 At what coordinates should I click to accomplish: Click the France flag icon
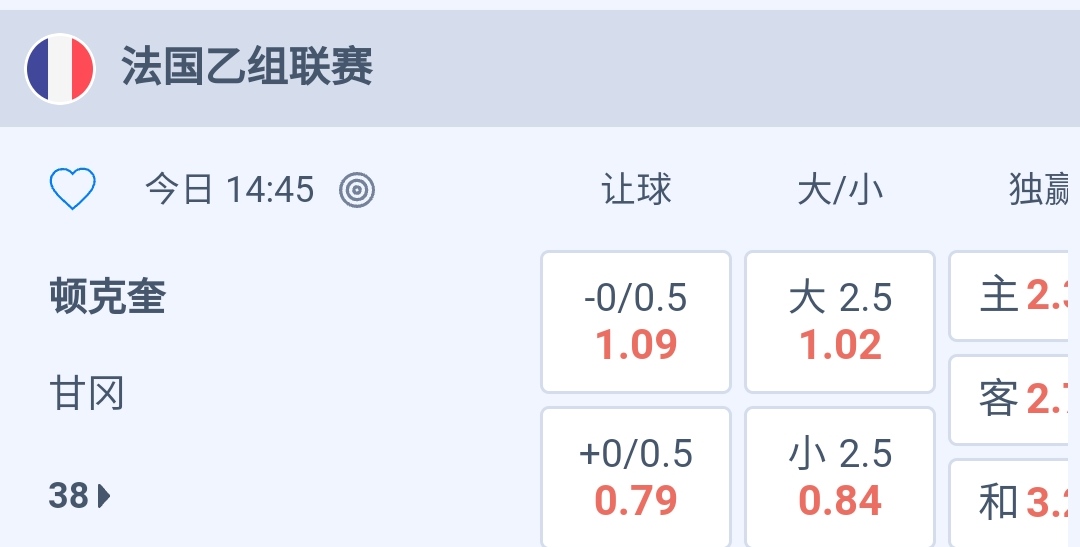point(60,69)
